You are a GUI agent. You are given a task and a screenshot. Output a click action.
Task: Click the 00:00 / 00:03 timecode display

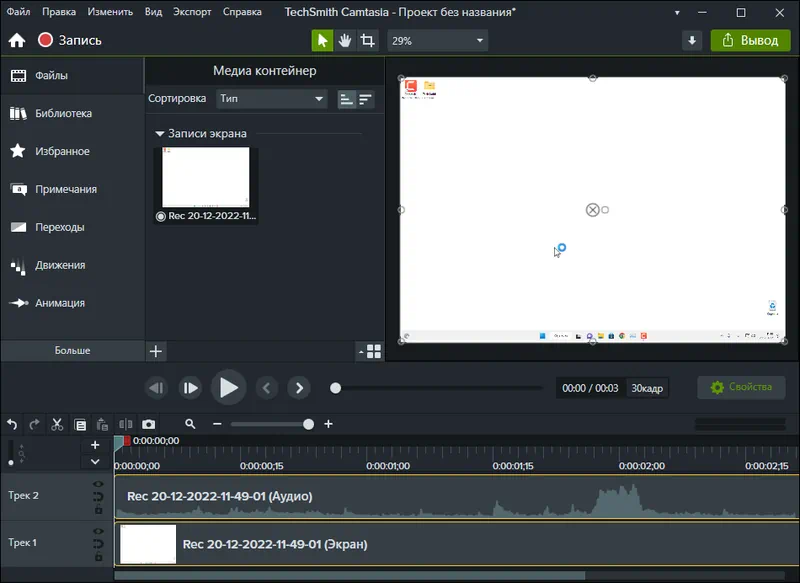pyautogui.click(x=590, y=388)
